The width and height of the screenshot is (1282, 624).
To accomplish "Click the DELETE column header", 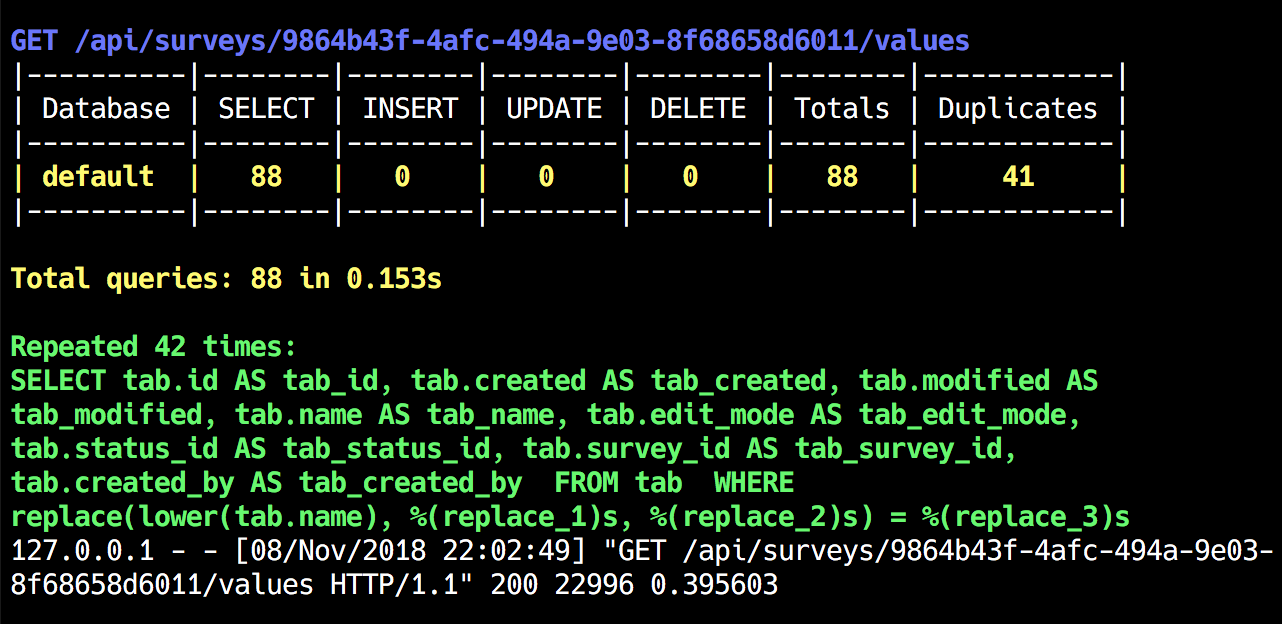I will [697, 108].
